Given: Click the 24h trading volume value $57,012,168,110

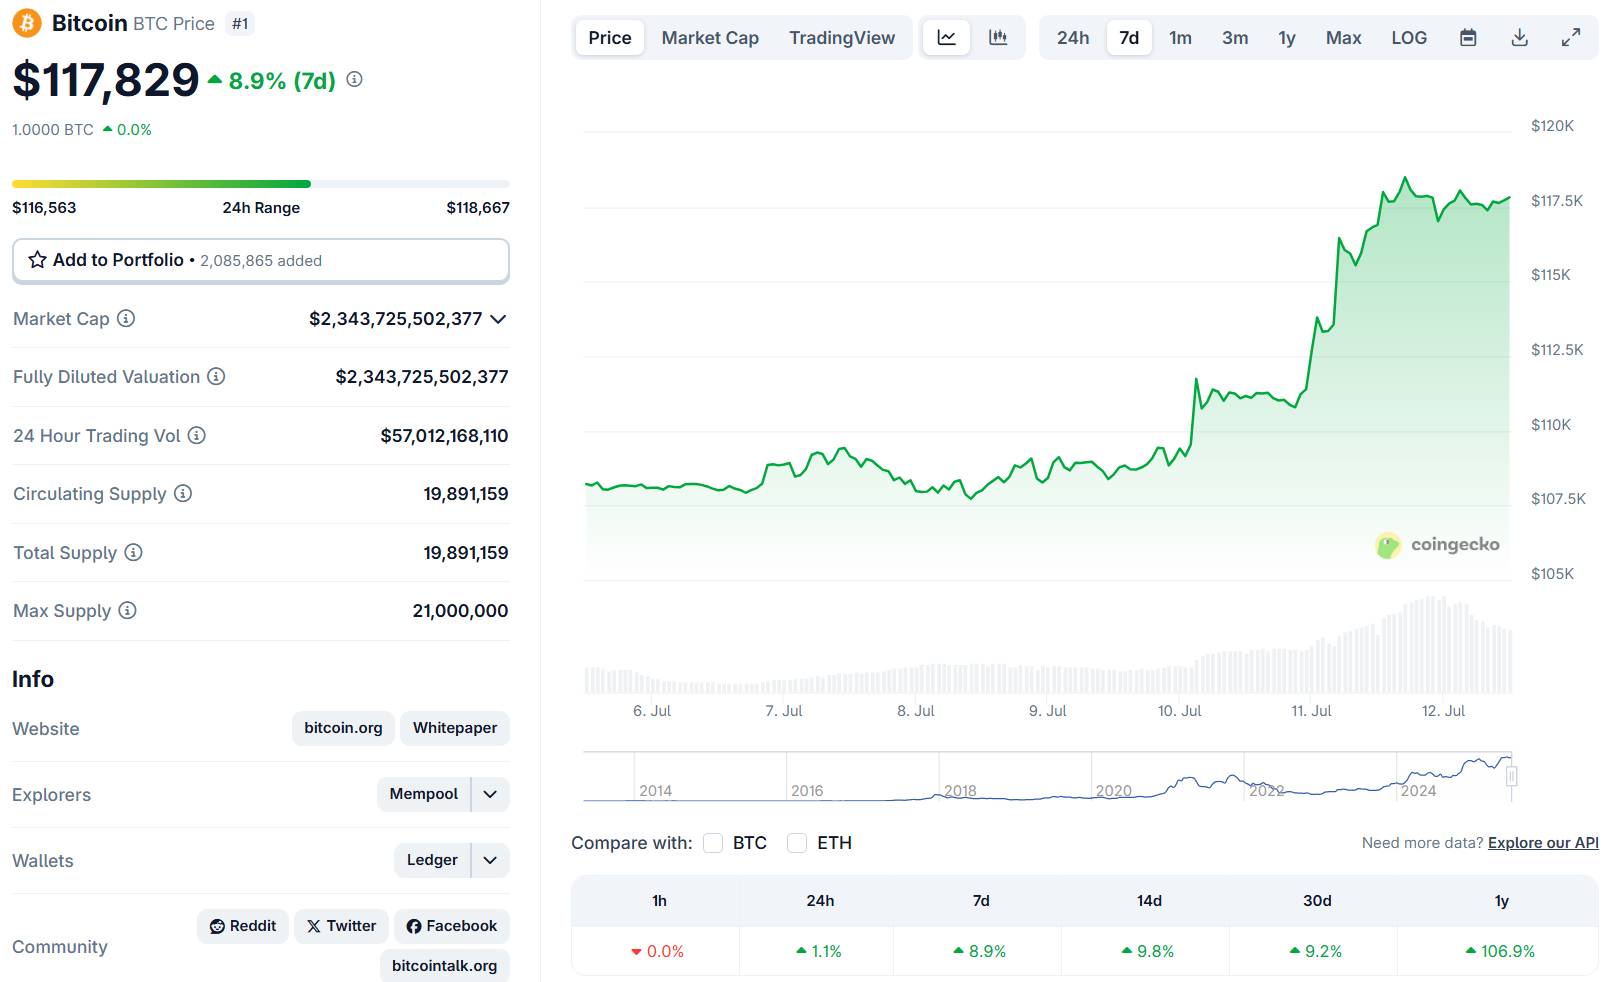Looking at the screenshot, I should coord(444,435).
